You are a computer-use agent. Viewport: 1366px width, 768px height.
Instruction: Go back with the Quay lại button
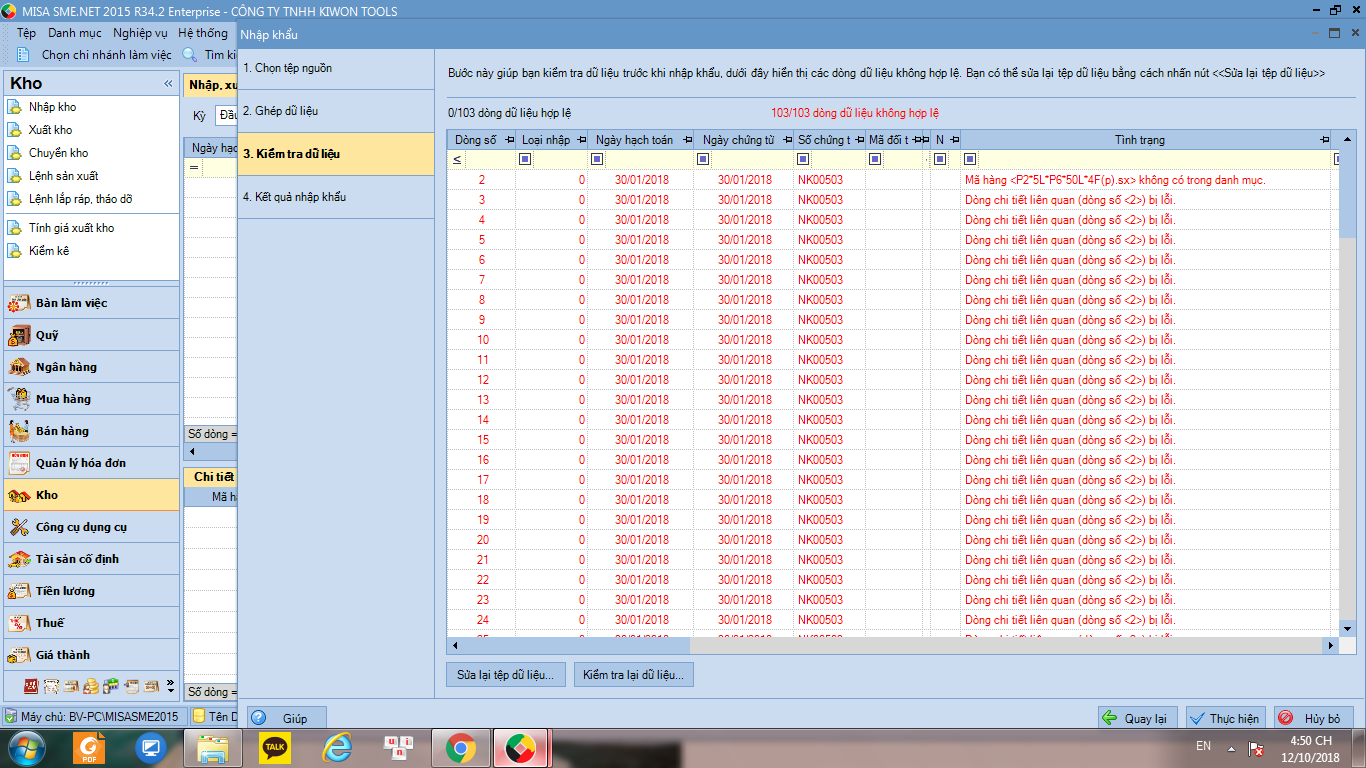[x=1138, y=718]
